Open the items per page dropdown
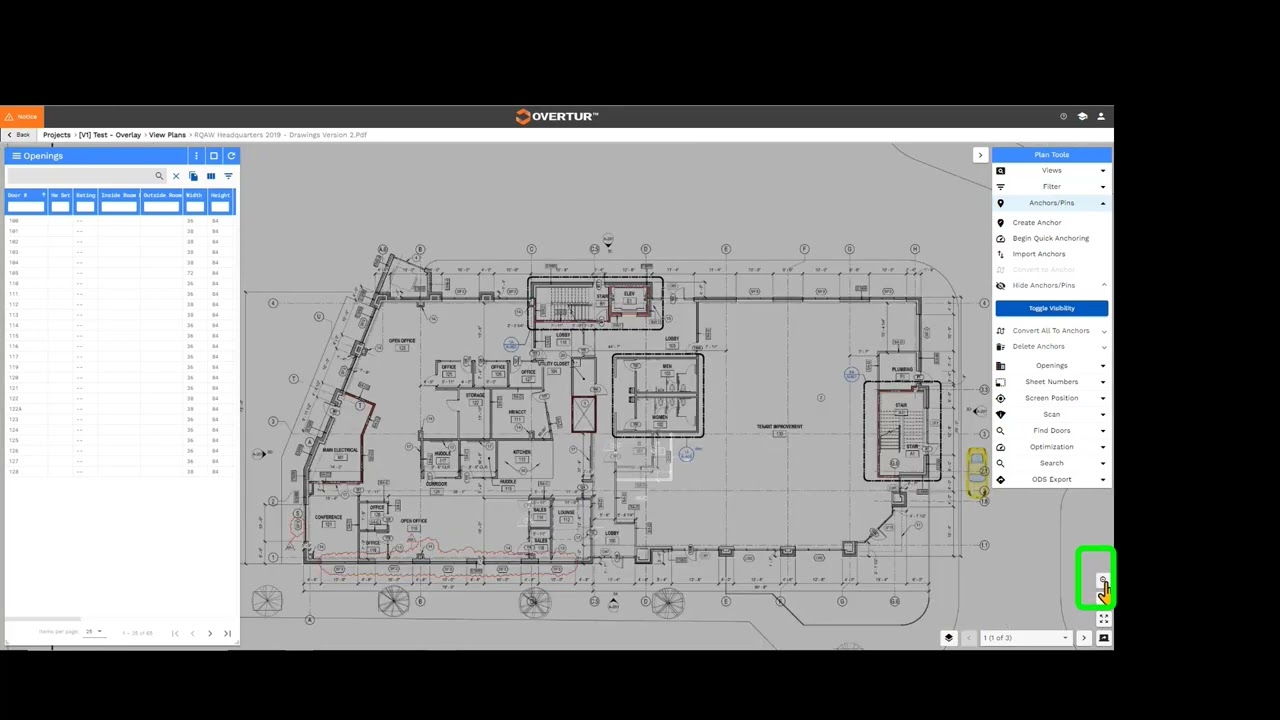Image resolution: width=1280 pixels, height=720 pixels. tap(94, 632)
